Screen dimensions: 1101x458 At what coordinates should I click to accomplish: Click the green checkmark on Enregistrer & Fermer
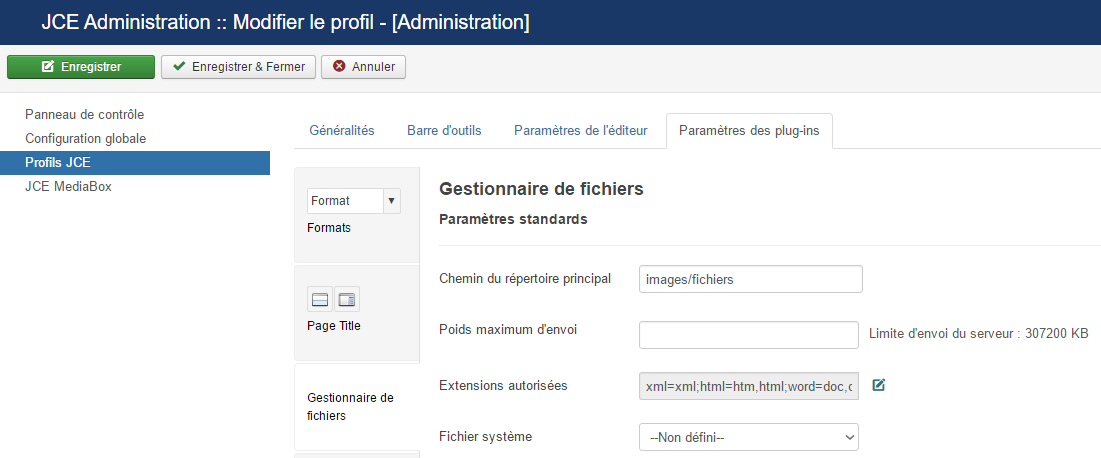(x=179, y=67)
